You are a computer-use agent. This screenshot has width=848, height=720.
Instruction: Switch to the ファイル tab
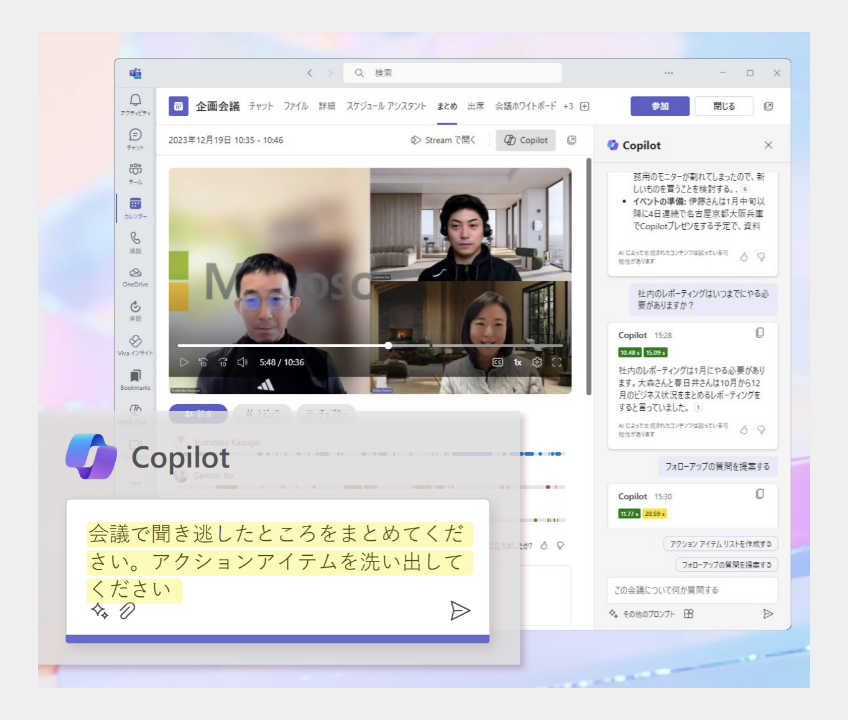(x=295, y=106)
